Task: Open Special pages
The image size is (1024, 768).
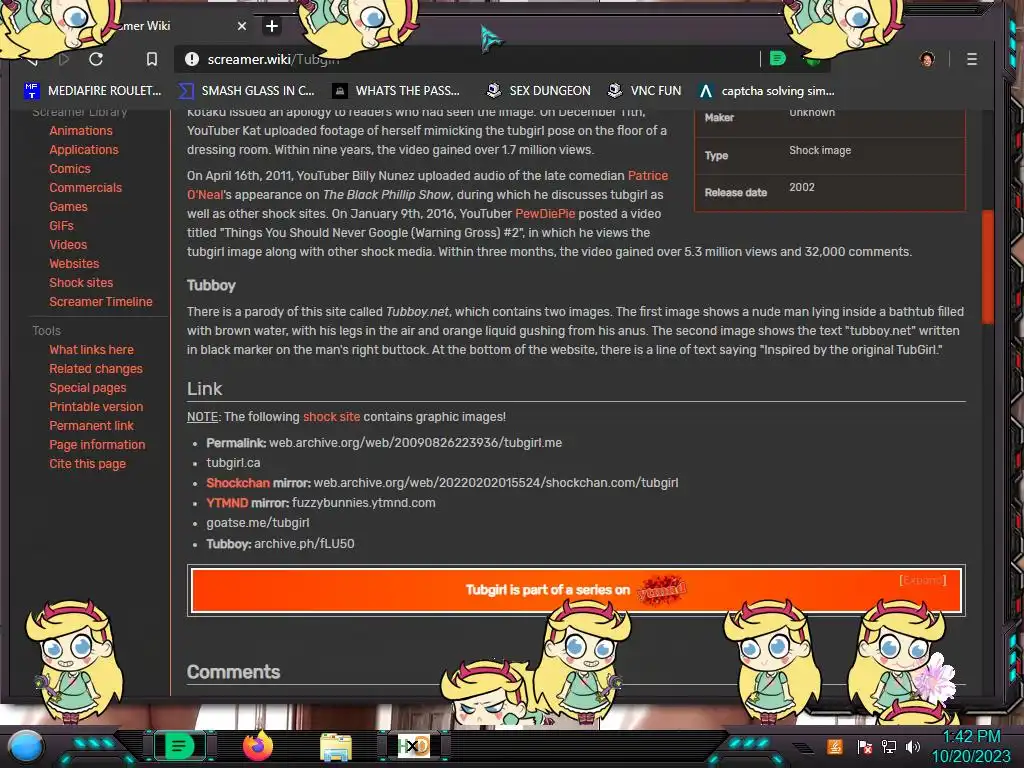Action: (x=88, y=387)
